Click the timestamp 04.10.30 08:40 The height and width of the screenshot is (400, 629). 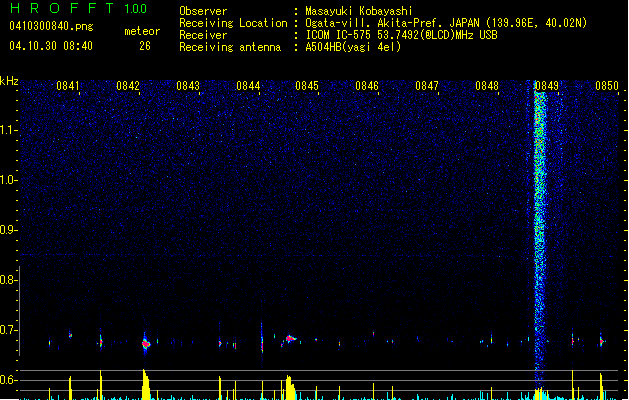point(51,46)
